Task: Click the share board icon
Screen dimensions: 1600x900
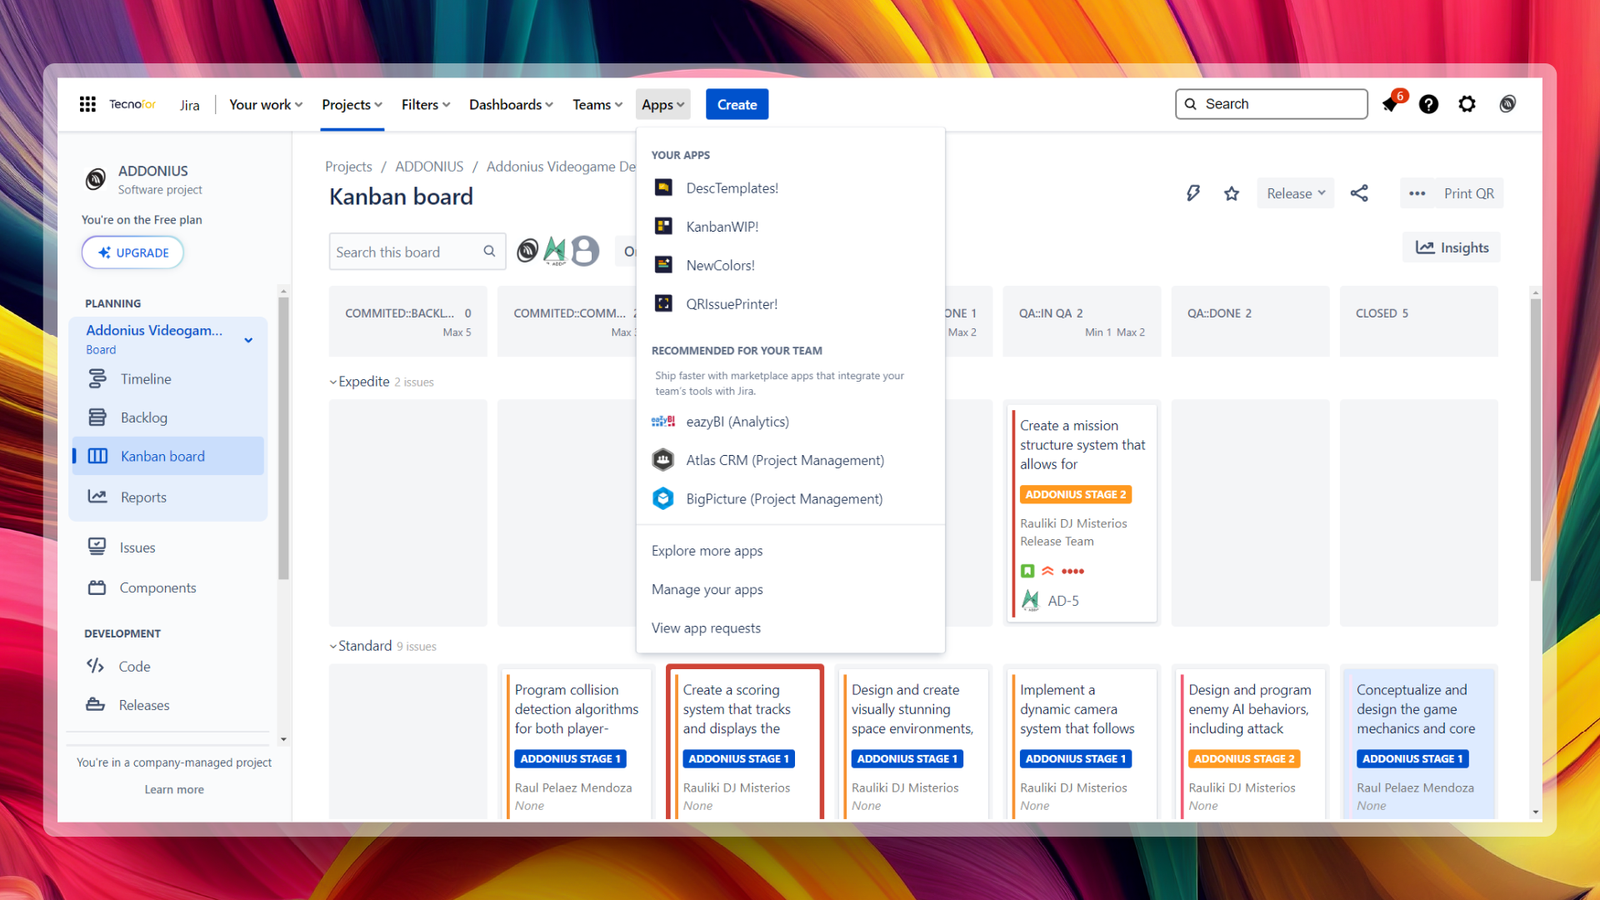Action: pos(1359,193)
